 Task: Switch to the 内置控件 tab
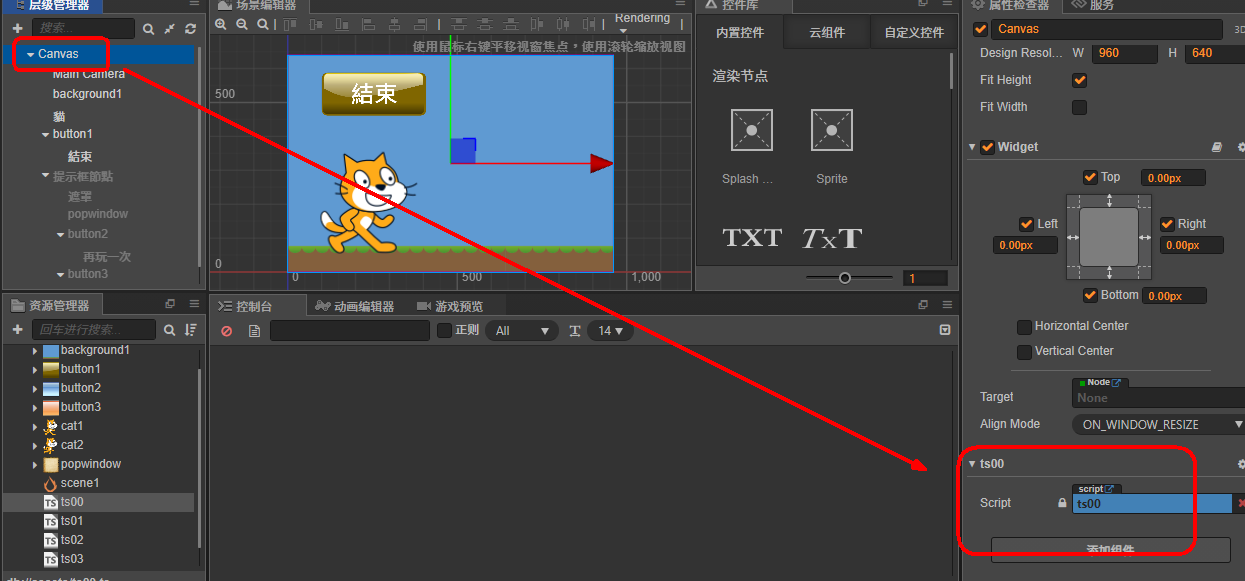point(740,32)
